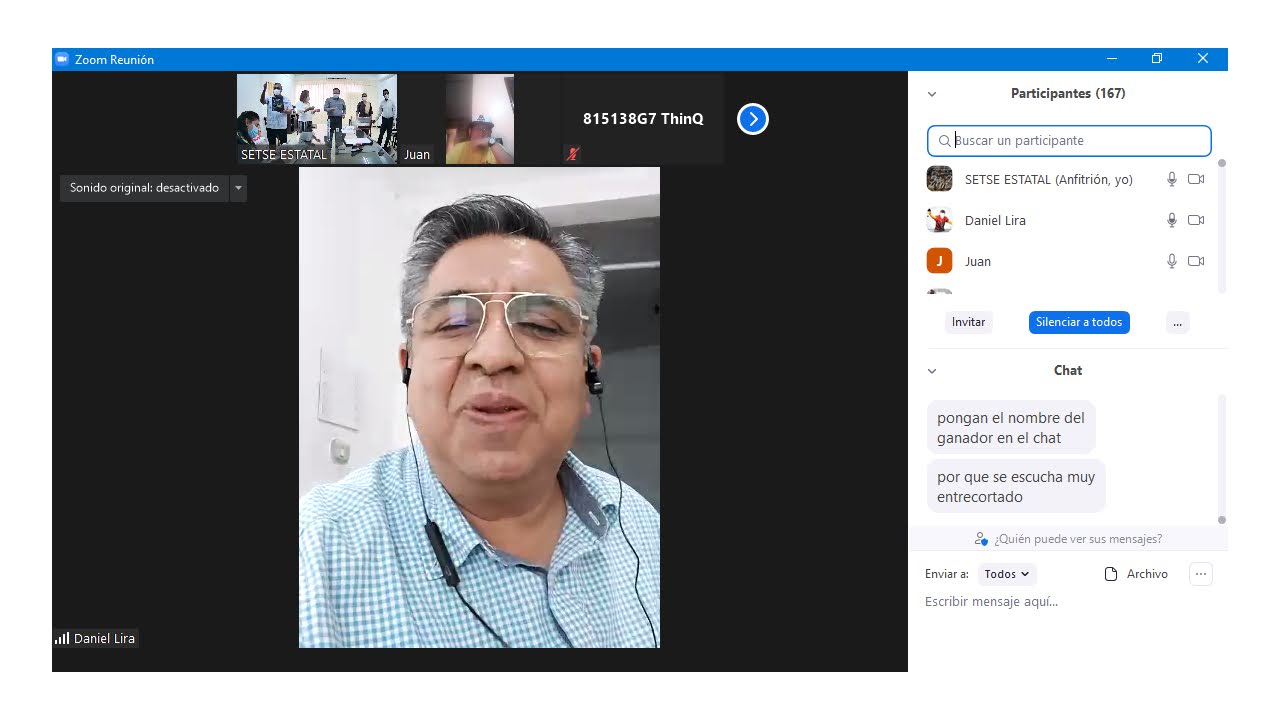Click the Daniel Lira speaker name label

[104, 638]
